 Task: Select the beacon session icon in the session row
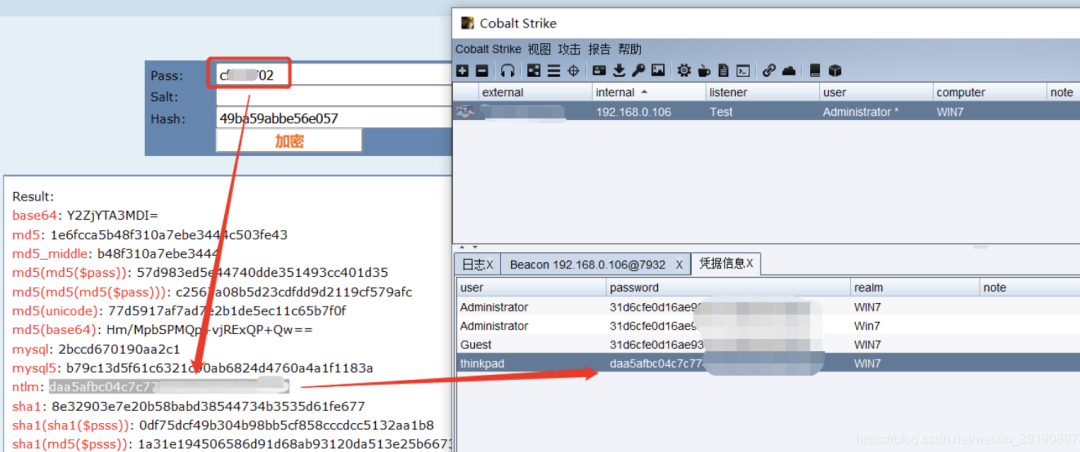465,112
